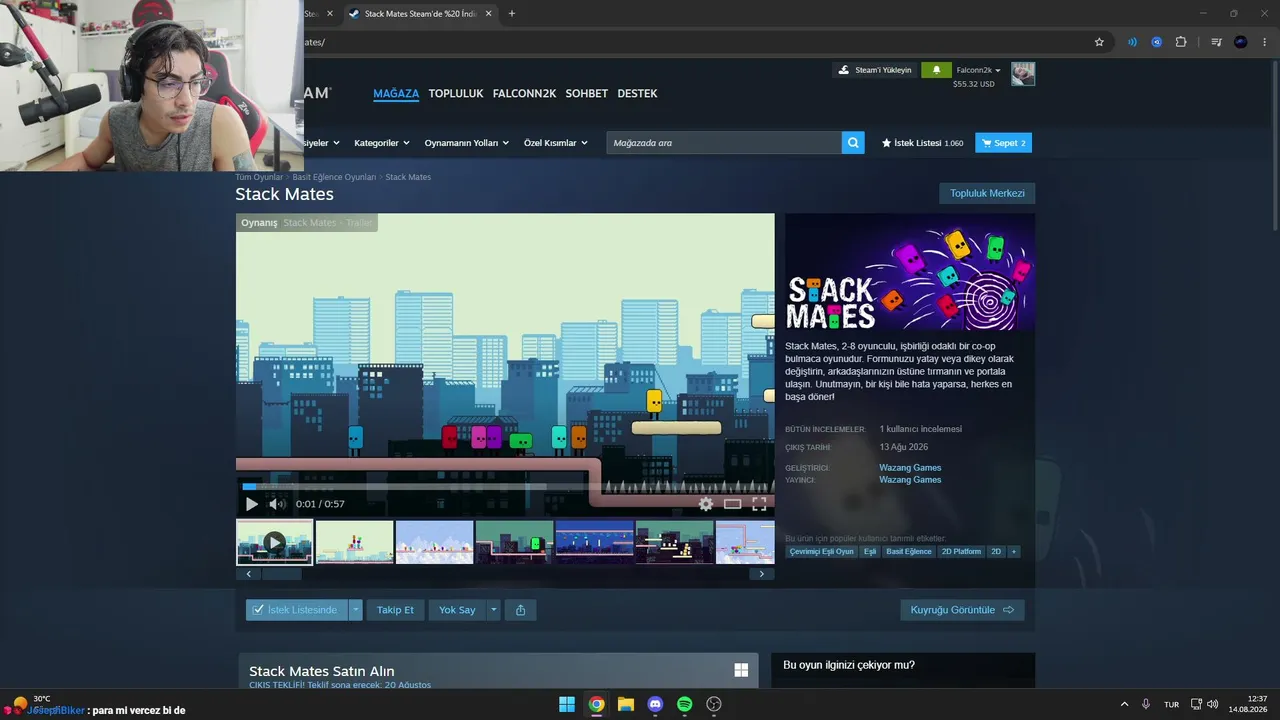Open the volume tray icon
Viewport: 1280px width, 720px height.
pos(1213,704)
